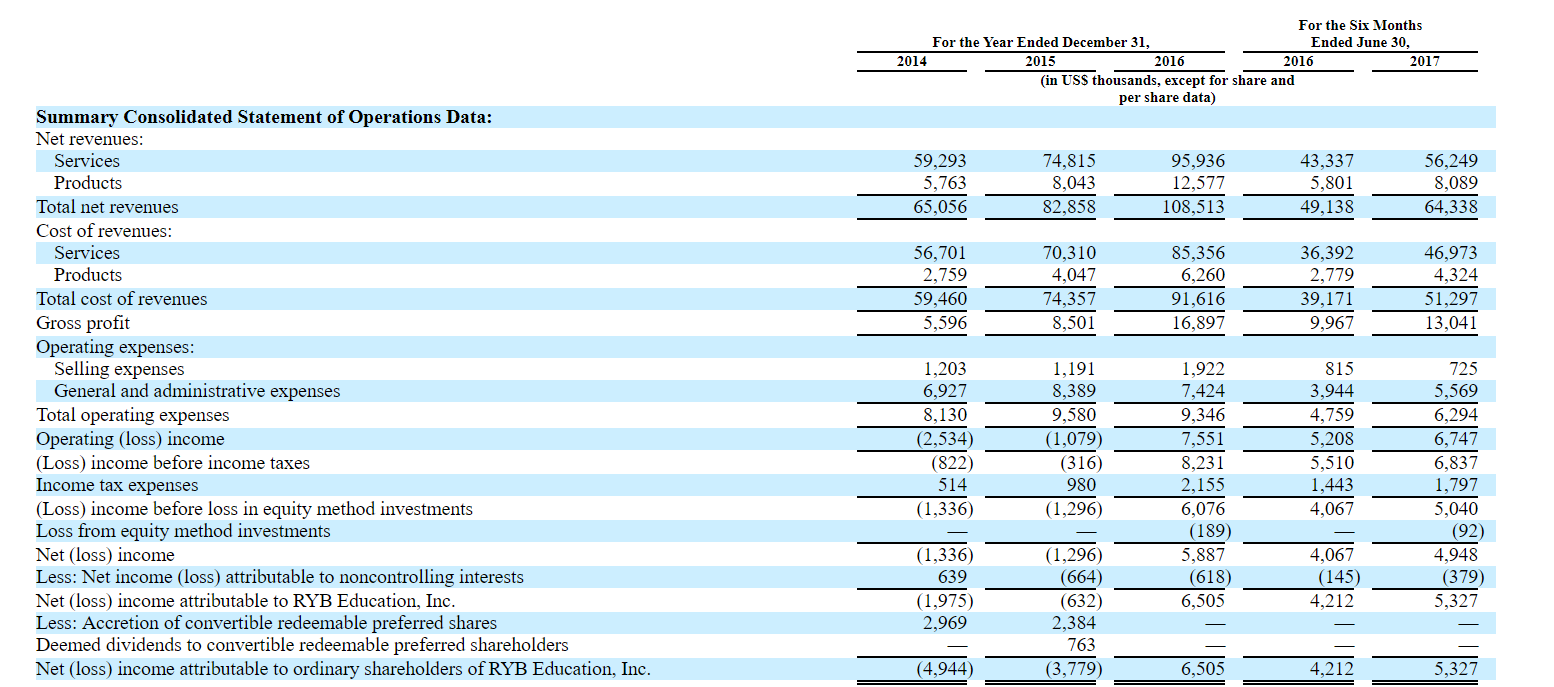
Task: Click the 'Gross profit' row label
Action: pyautogui.click(x=83, y=323)
